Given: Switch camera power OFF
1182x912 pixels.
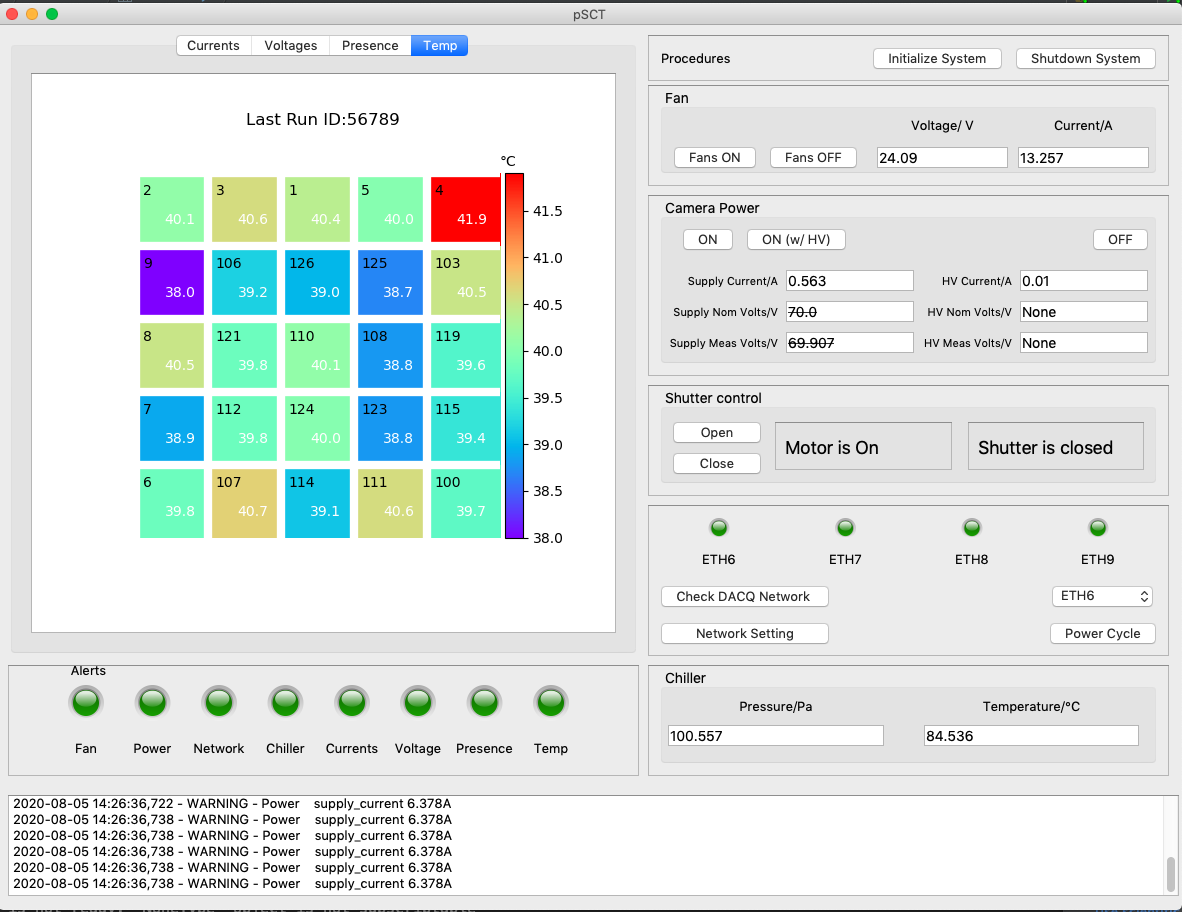Looking at the screenshot, I should pos(1120,240).
